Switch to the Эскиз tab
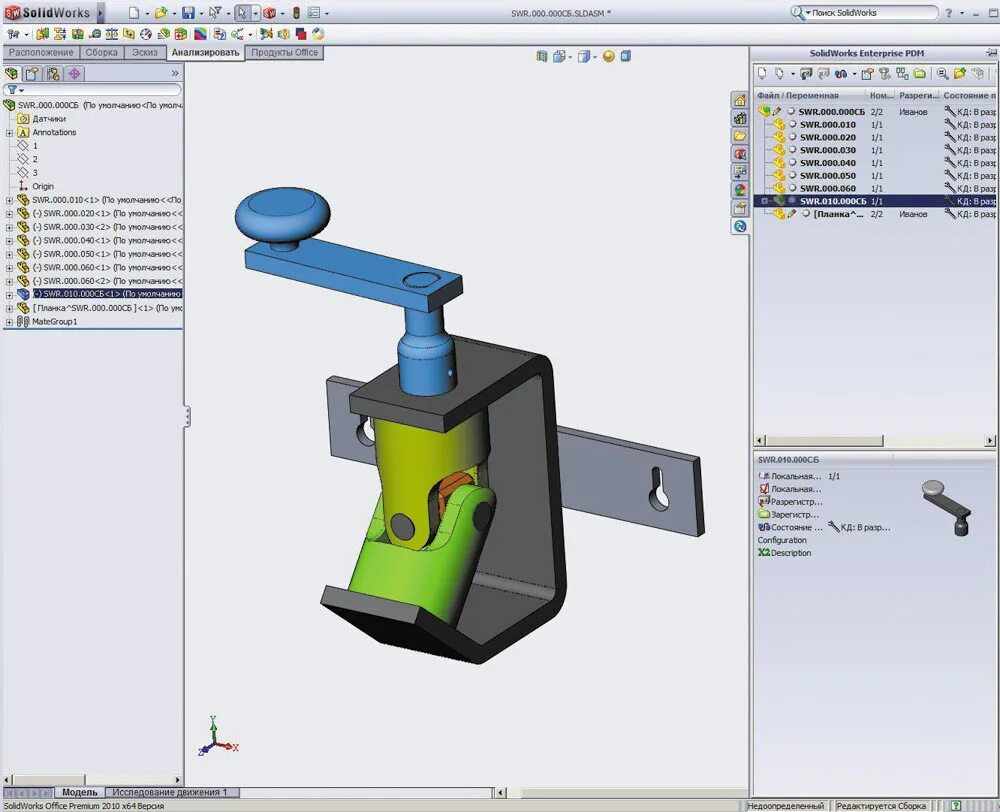The height and width of the screenshot is (812, 1000). 145,52
